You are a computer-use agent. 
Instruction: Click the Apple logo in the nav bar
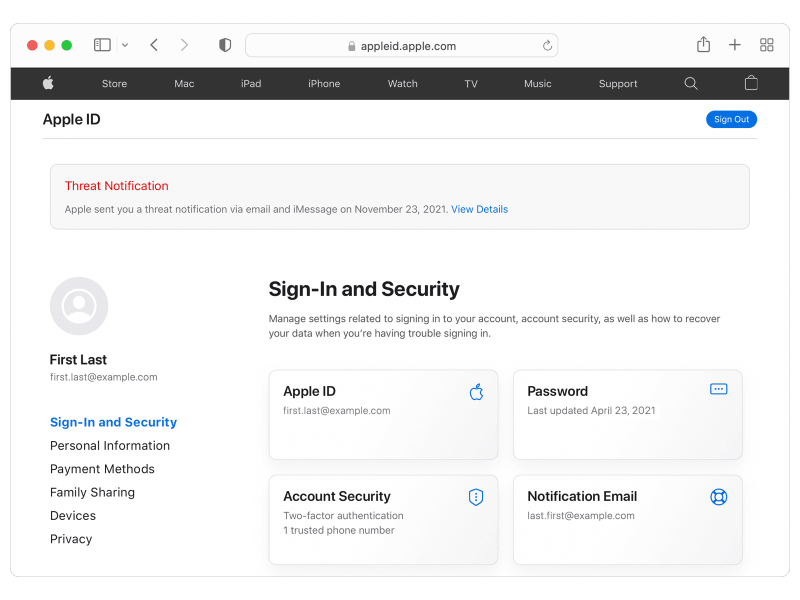tap(48, 83)
